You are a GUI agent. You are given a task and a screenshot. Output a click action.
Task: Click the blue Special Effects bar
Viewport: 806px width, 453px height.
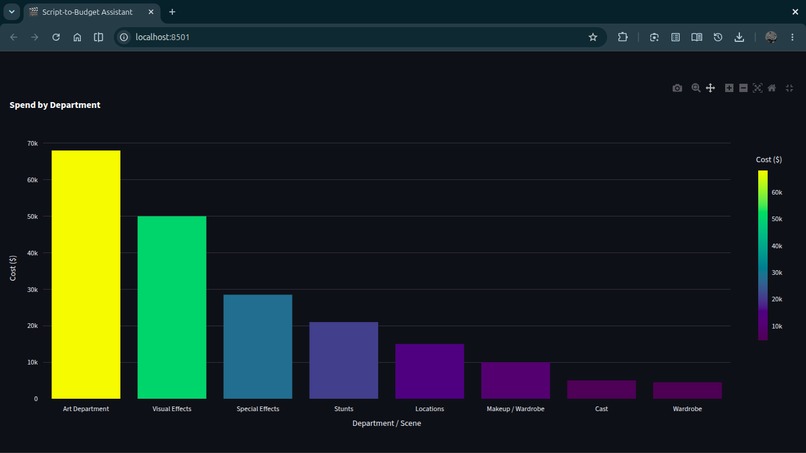click(258, 347)
